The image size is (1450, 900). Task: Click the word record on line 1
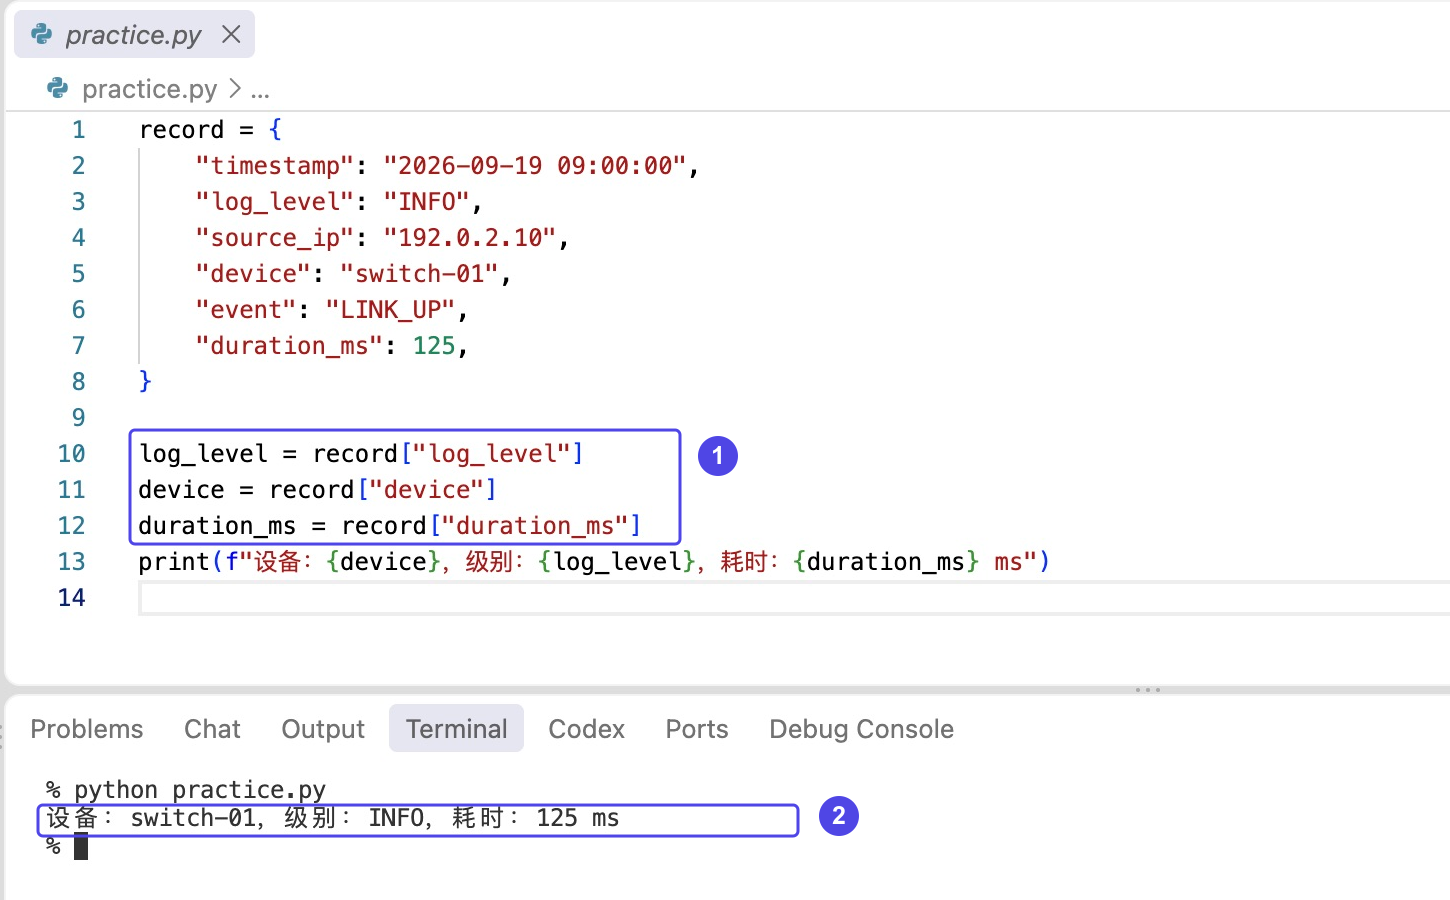click(x=182, y=130)
